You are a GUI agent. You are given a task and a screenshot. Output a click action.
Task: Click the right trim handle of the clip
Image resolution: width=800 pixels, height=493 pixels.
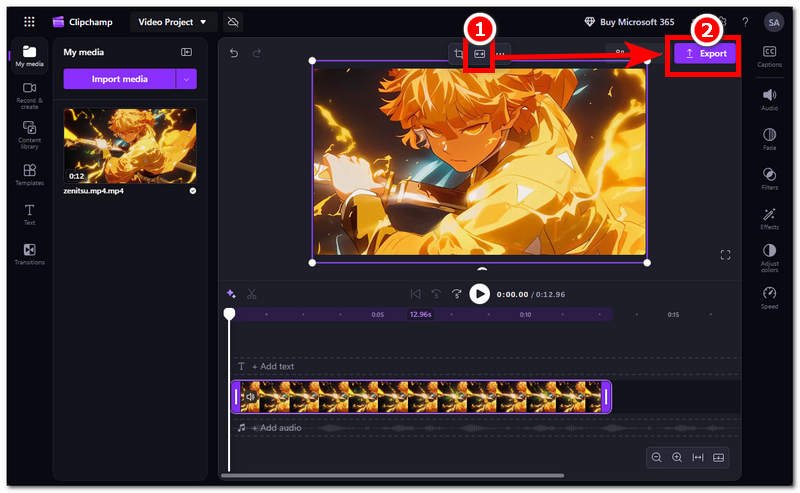606,397
